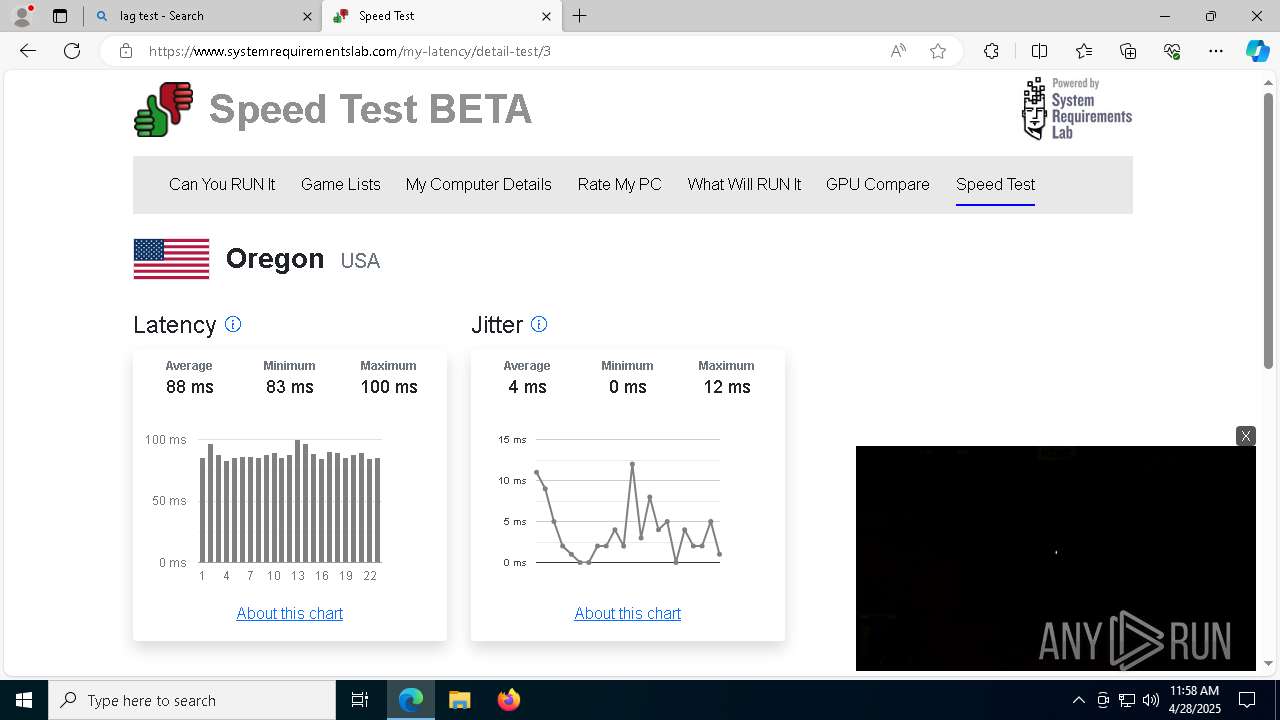Select the Speed Test nav item
Image resolution: width=1280 pixels, height=720 pixels.
[x=995, y=184]
